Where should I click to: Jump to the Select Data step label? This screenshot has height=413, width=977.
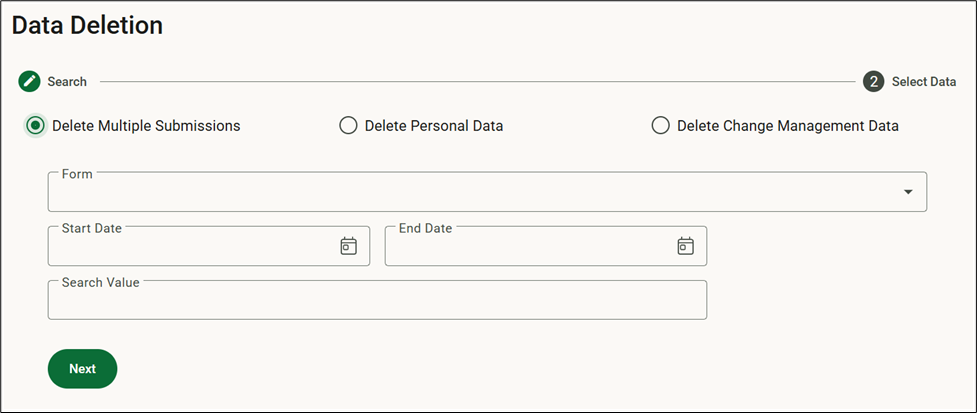924,82
